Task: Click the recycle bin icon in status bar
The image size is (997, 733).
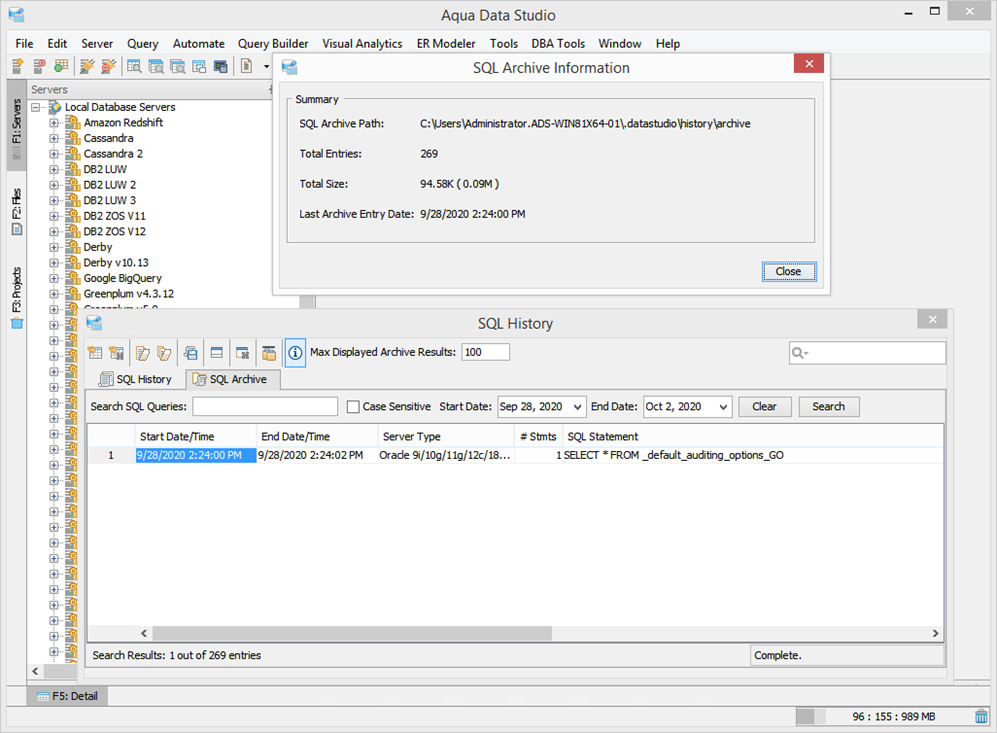Action: pyautogui.click(x=982, y=716)
